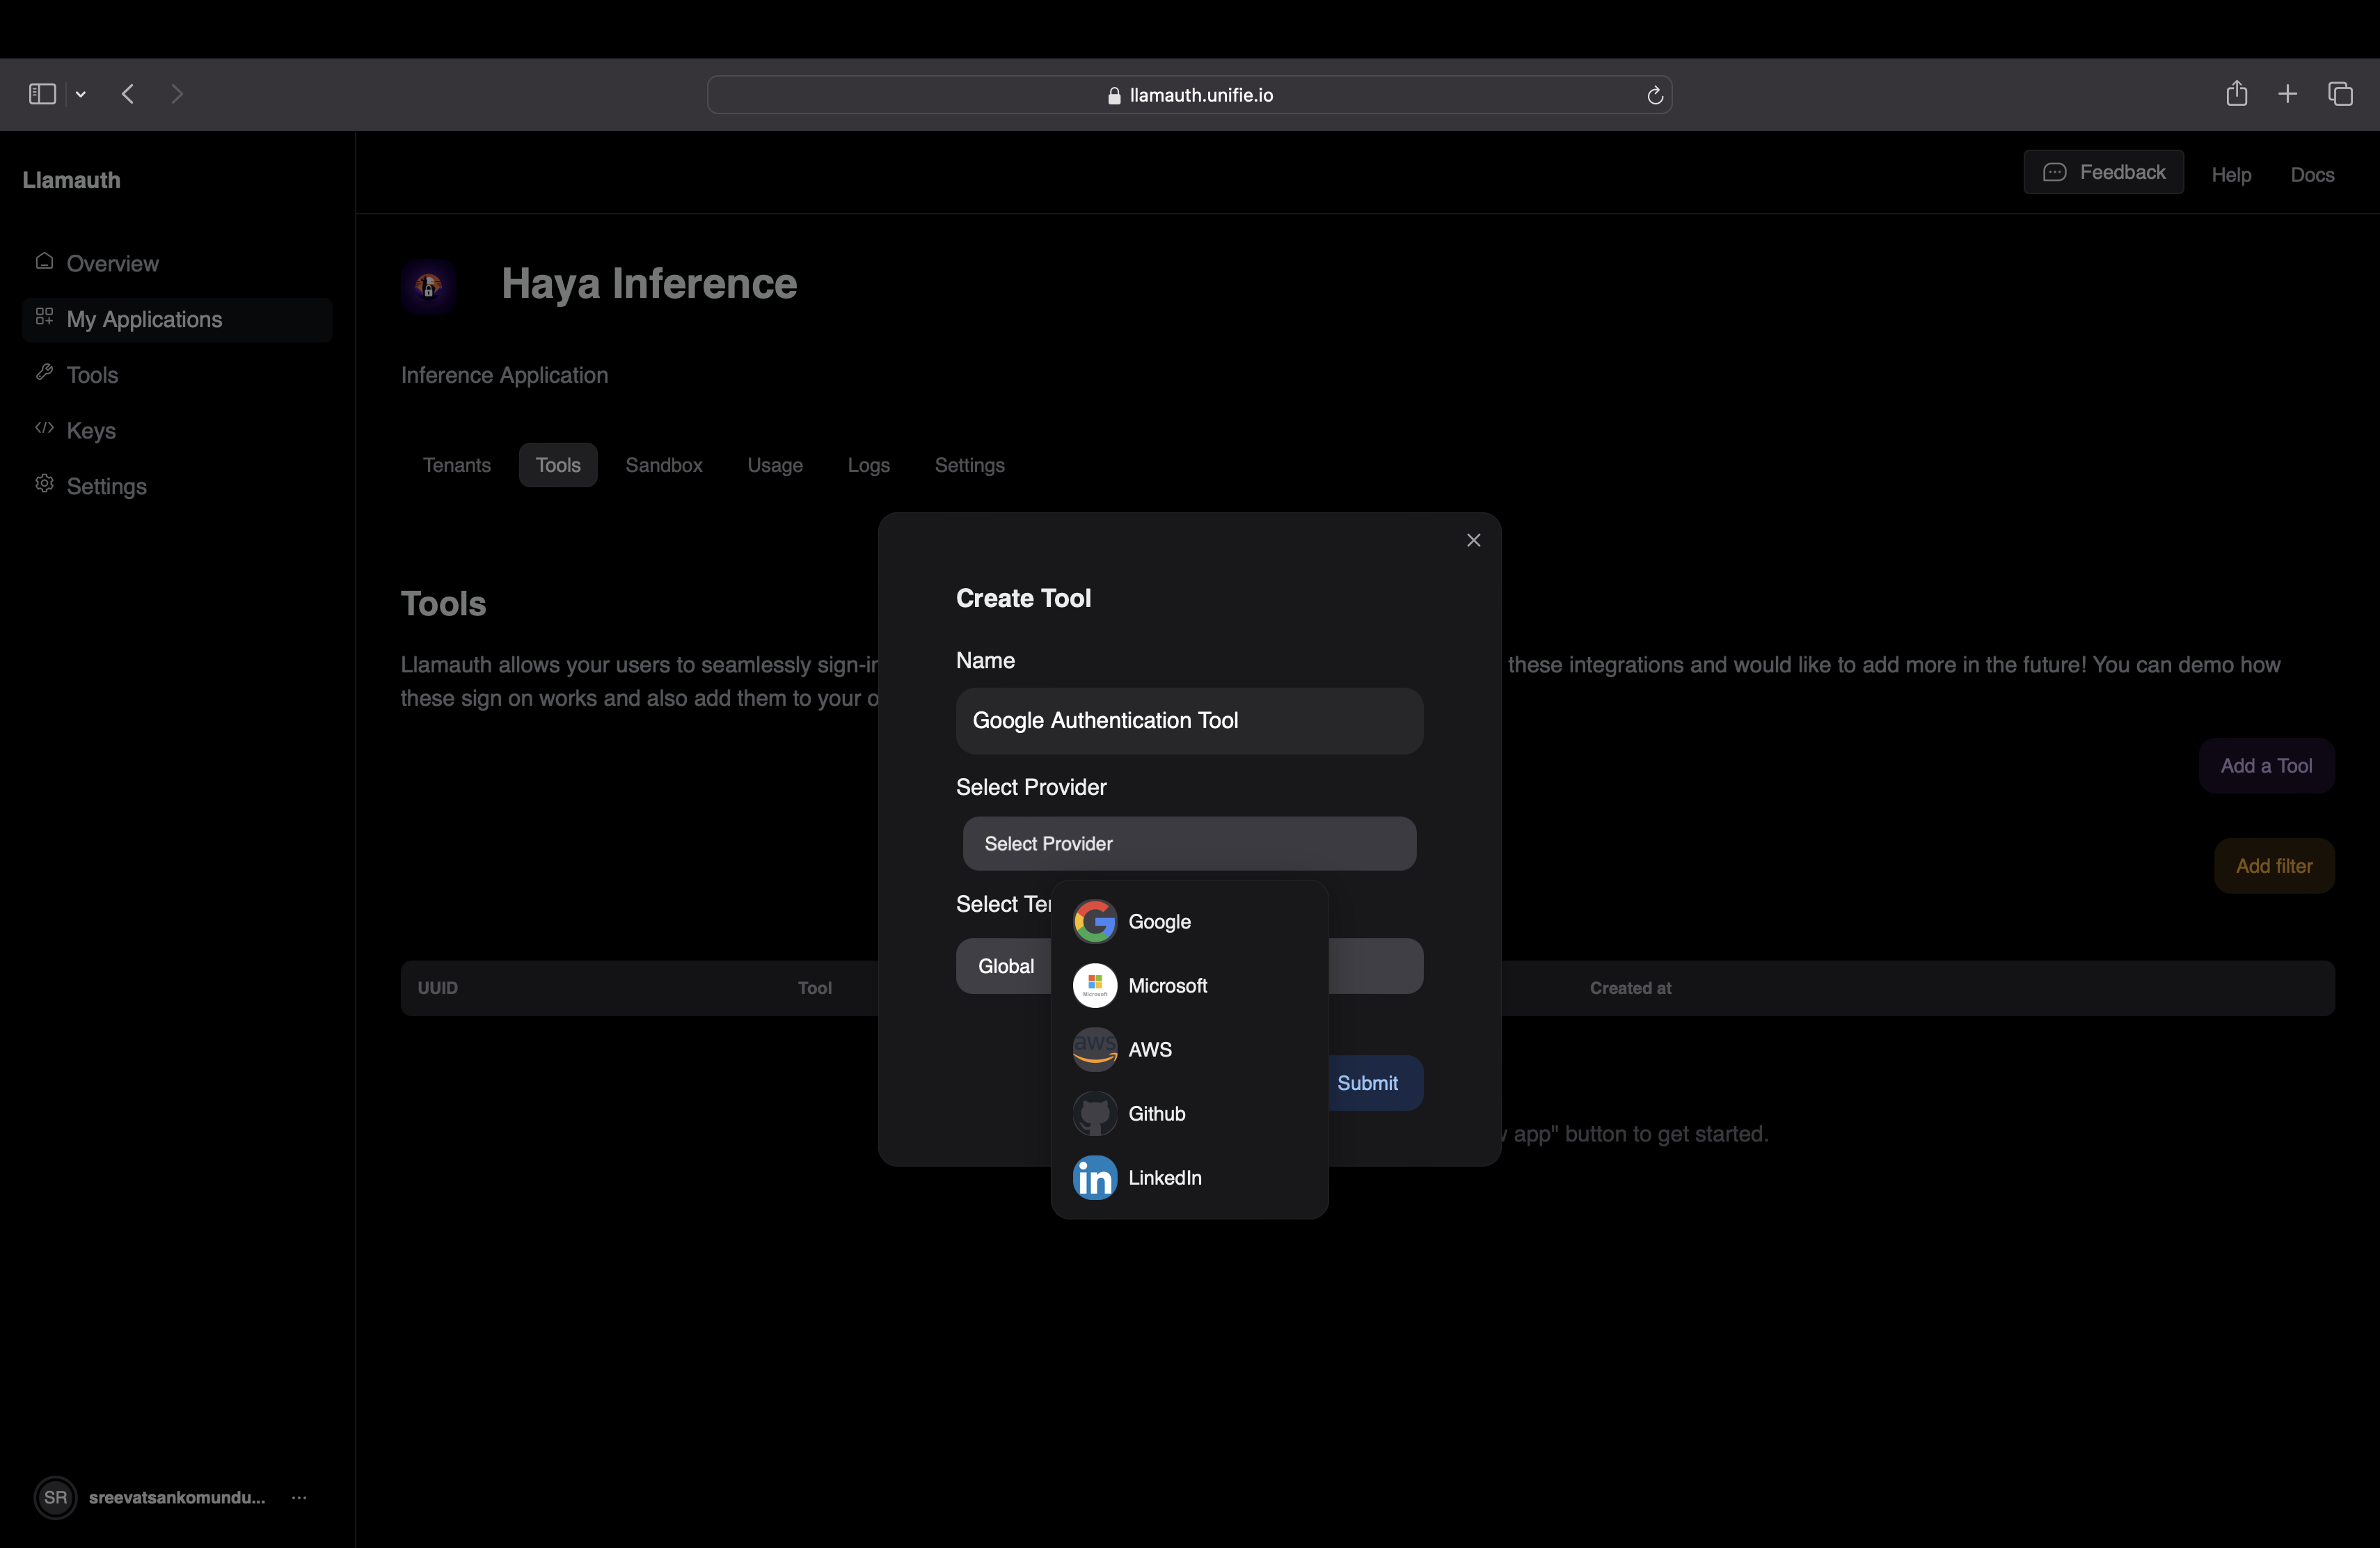Click the My Applications grid icon
This screenshot has height=1548, width=2380.
[44, 317]
